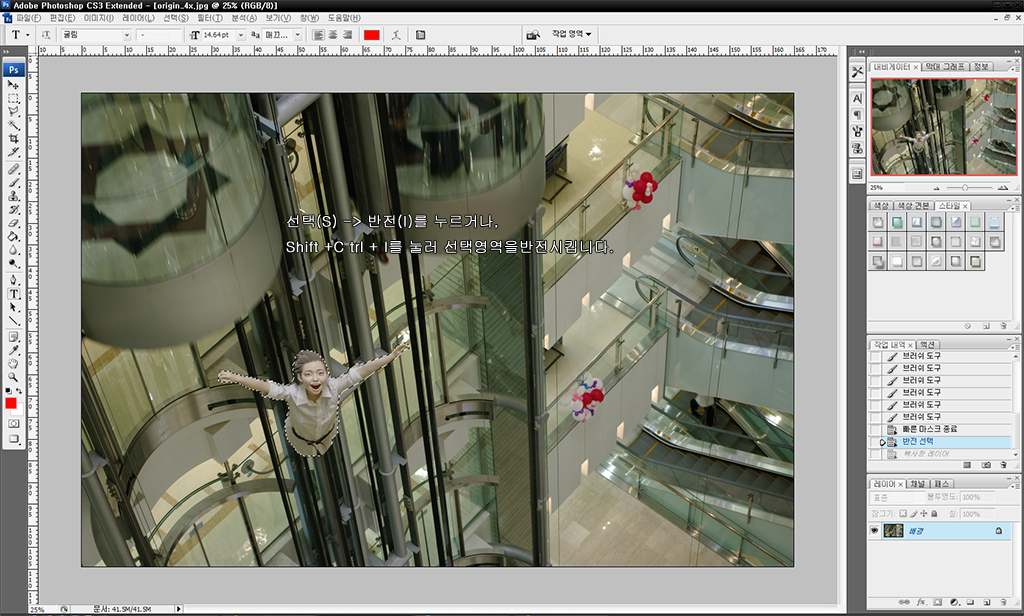Select the Zoom magnifier tool
Viewport: 1024px width, 616px height.
13,378
